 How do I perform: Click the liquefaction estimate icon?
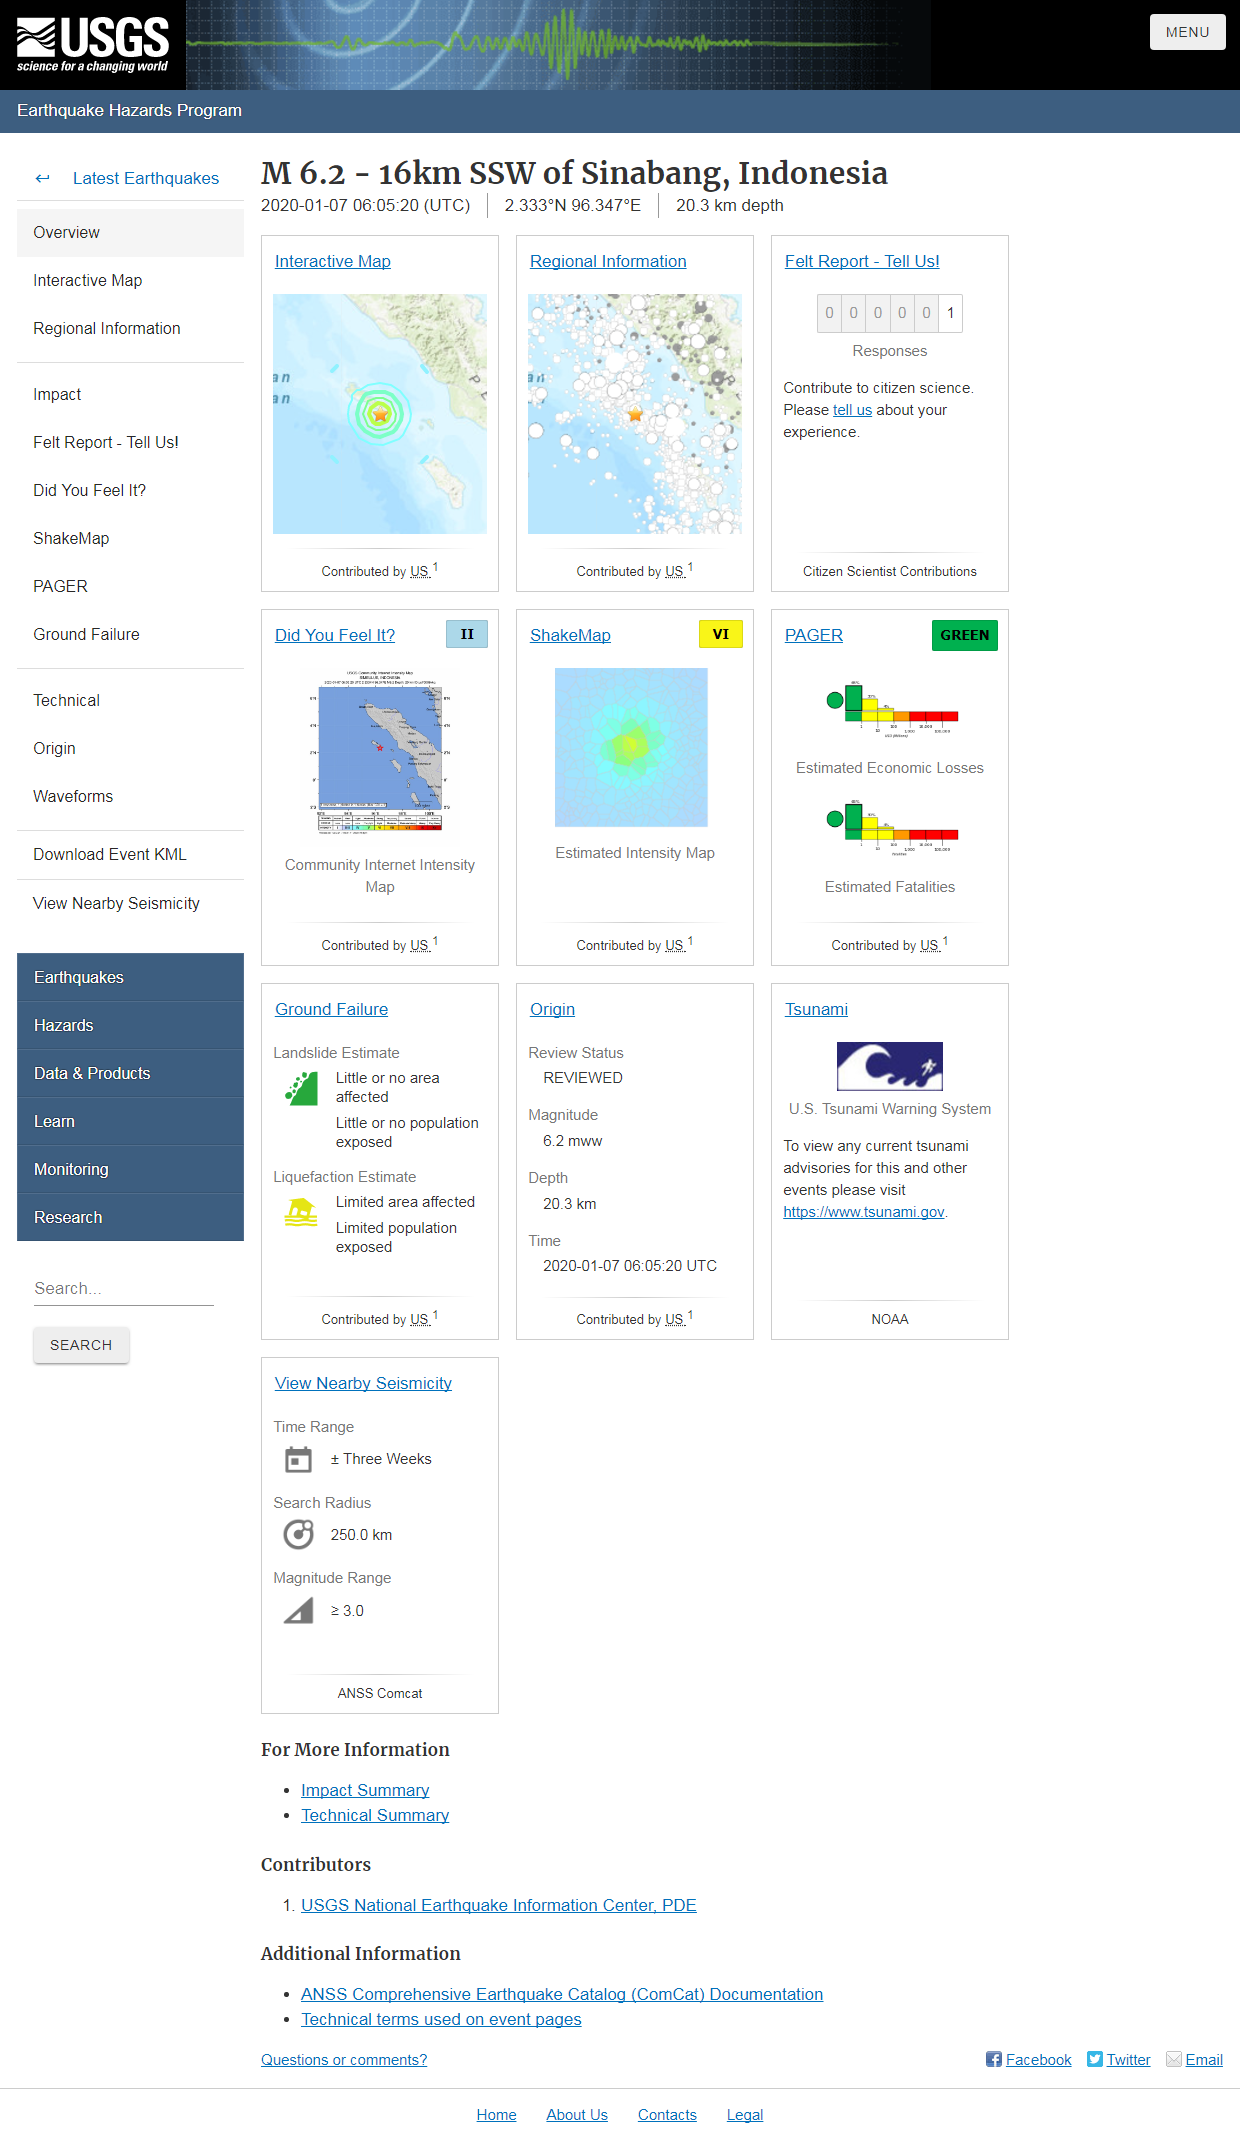point(301,1212)
